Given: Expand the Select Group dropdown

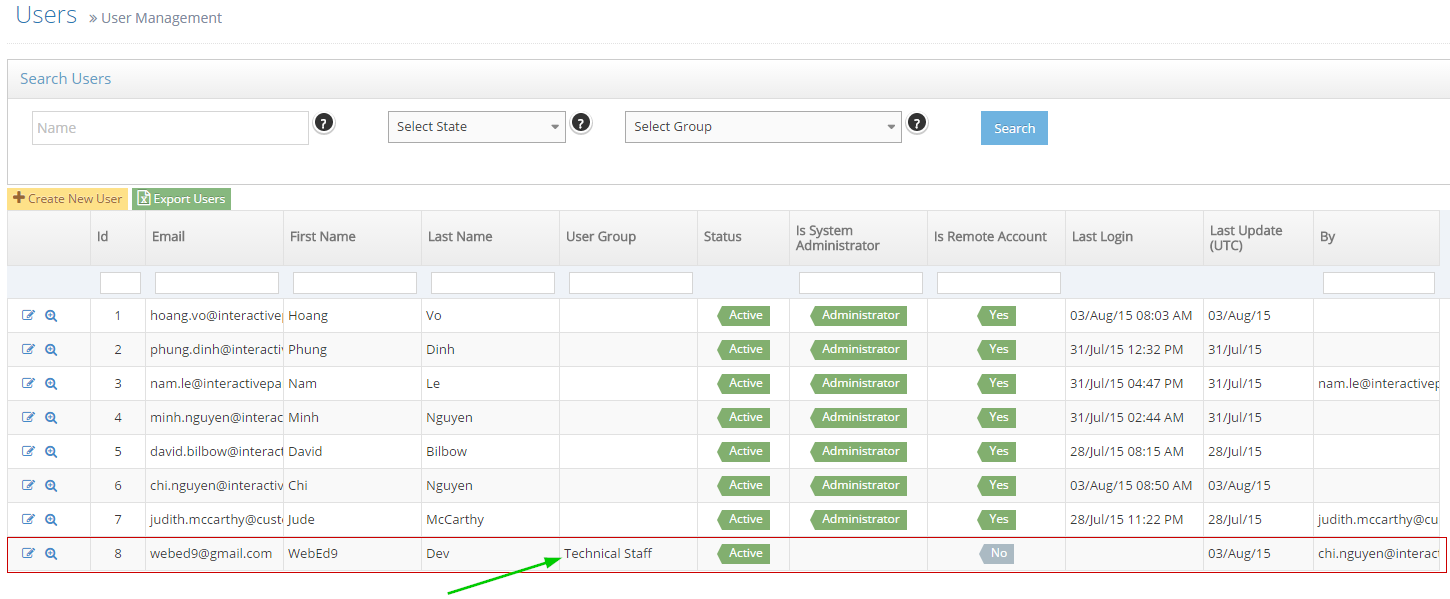Looking at the screenshot, I should pos(763,127).
